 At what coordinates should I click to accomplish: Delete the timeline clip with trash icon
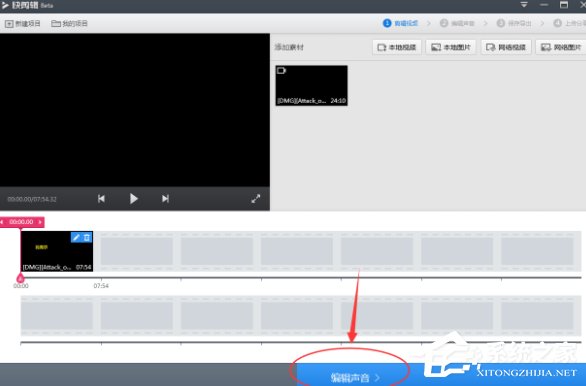pos(87,237)
